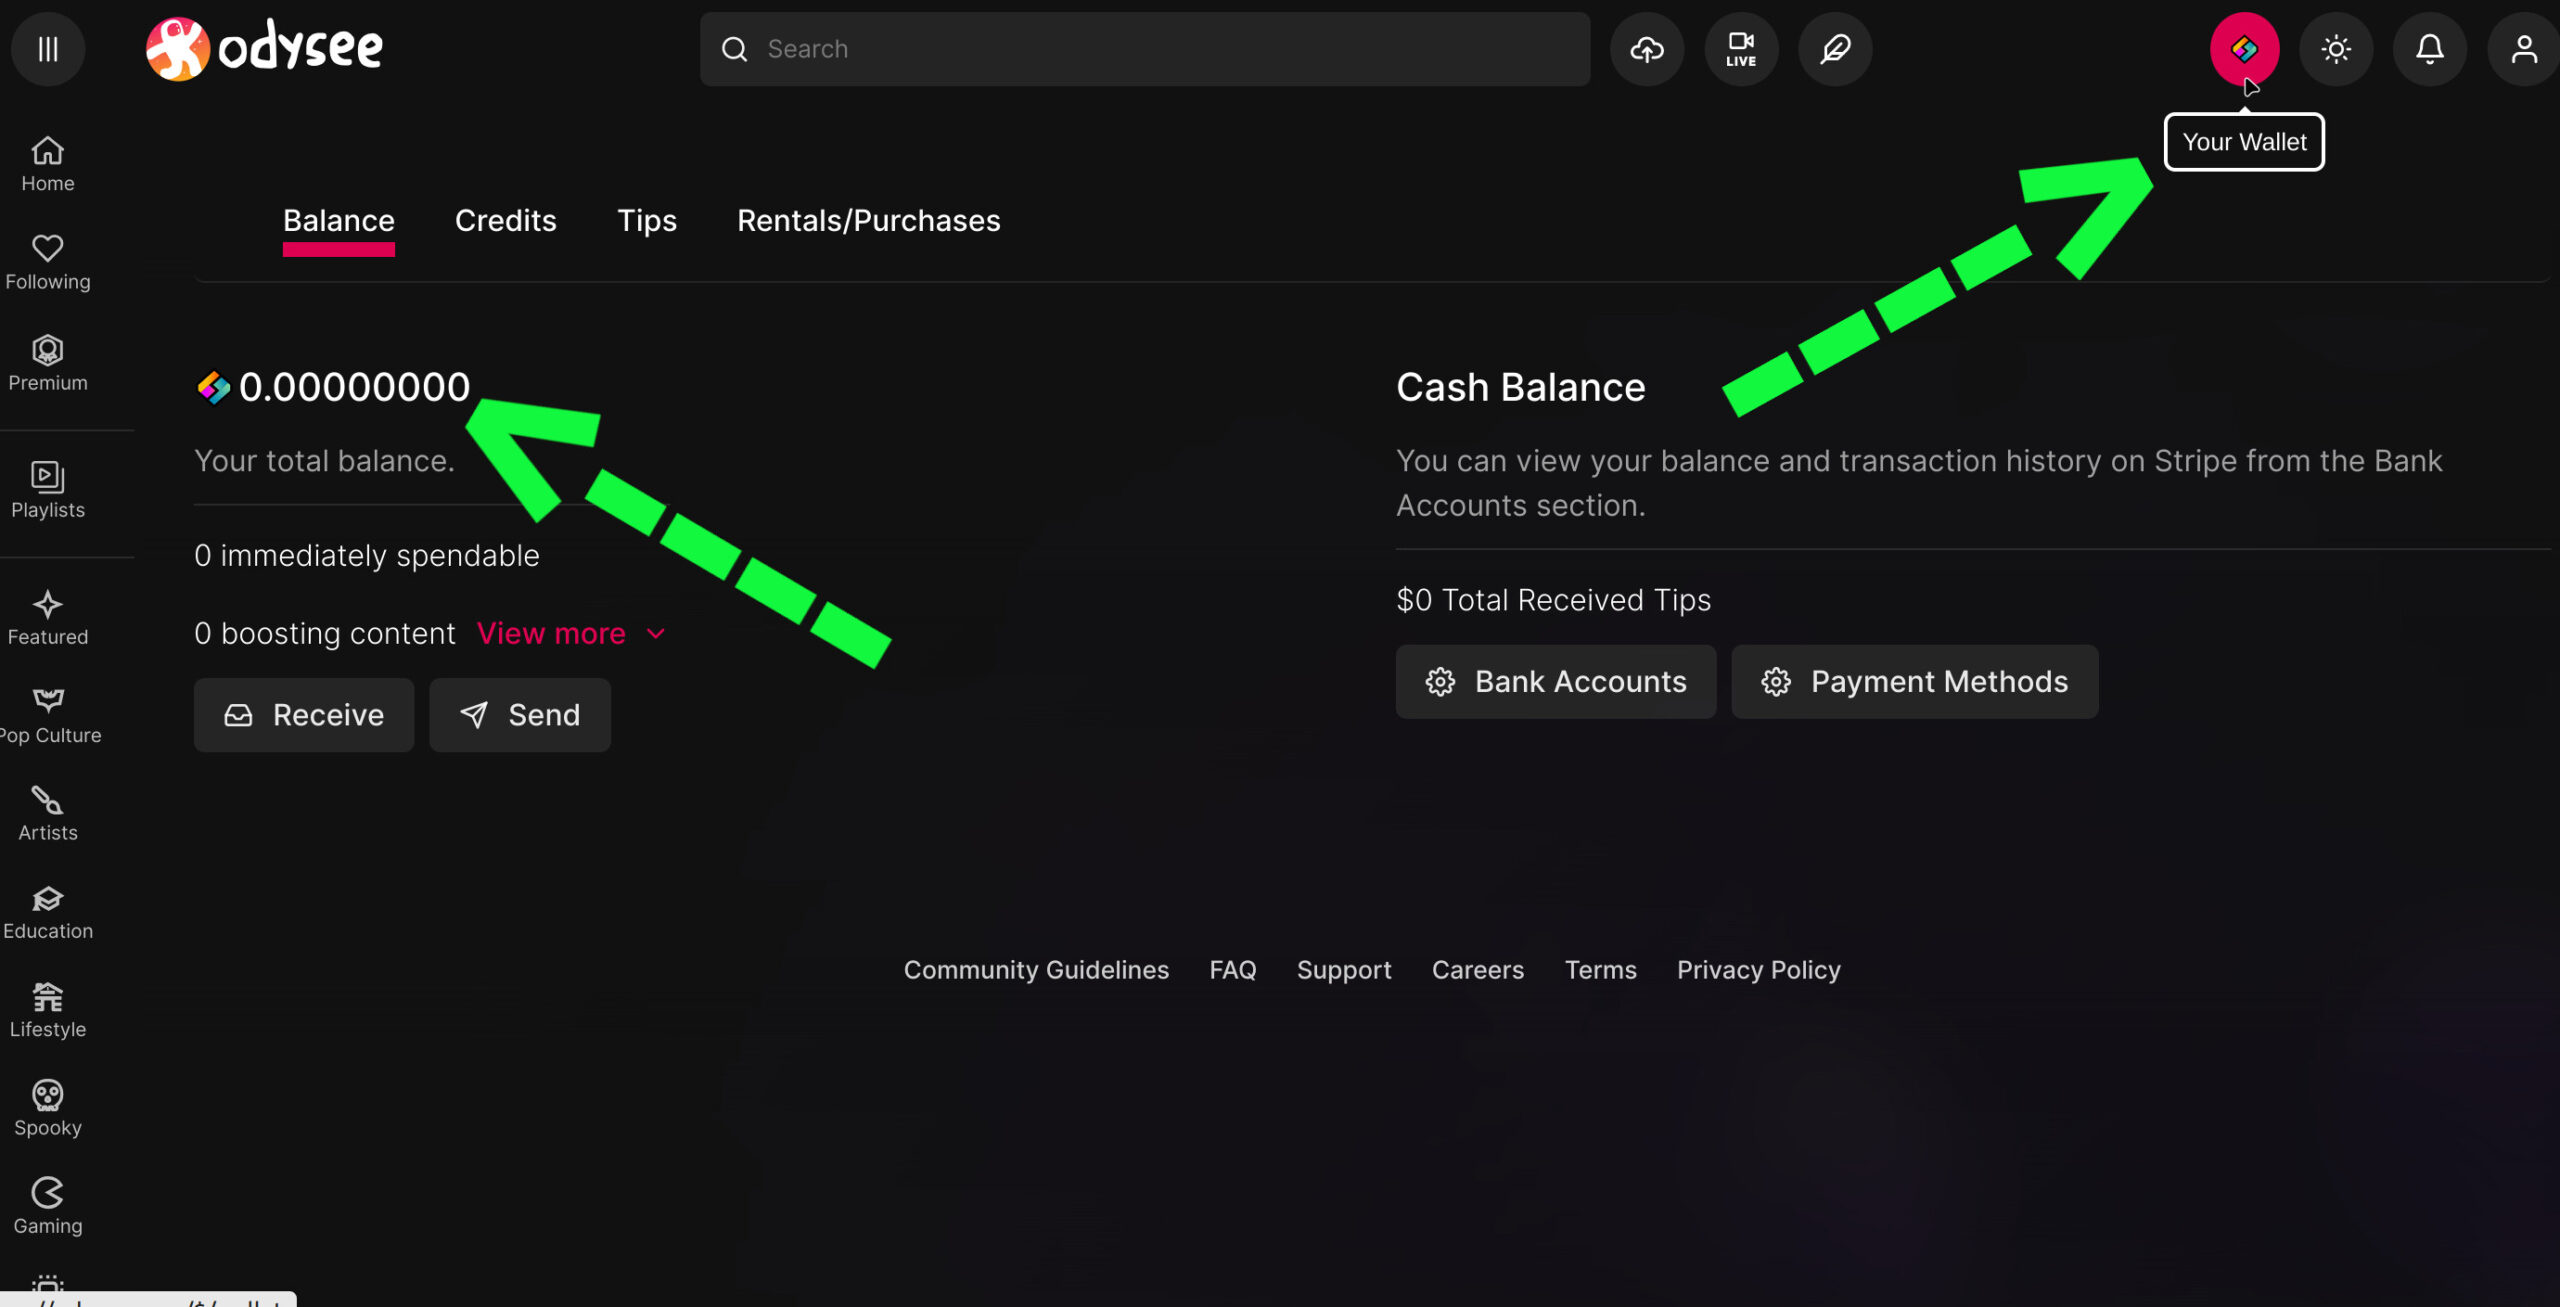2560x1307 pixels.
Task: Click the Receive button
Action: point(303,714)
